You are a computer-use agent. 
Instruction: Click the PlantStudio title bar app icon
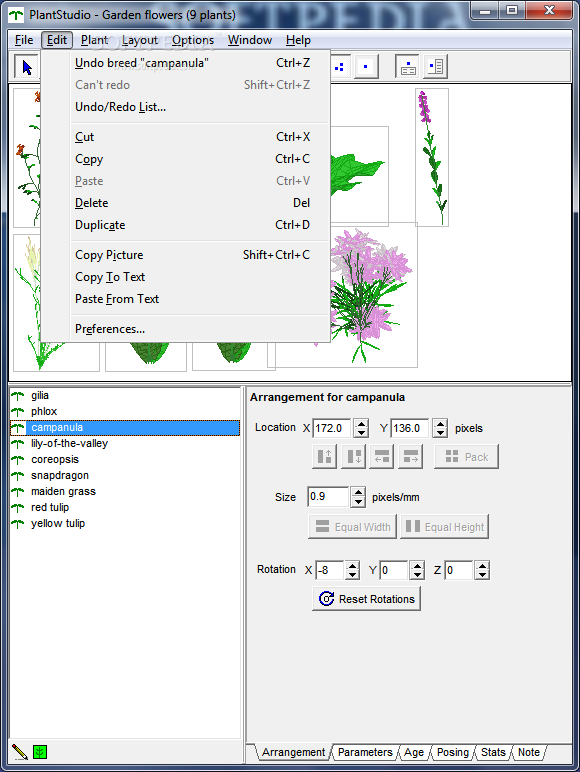(16, 15)
